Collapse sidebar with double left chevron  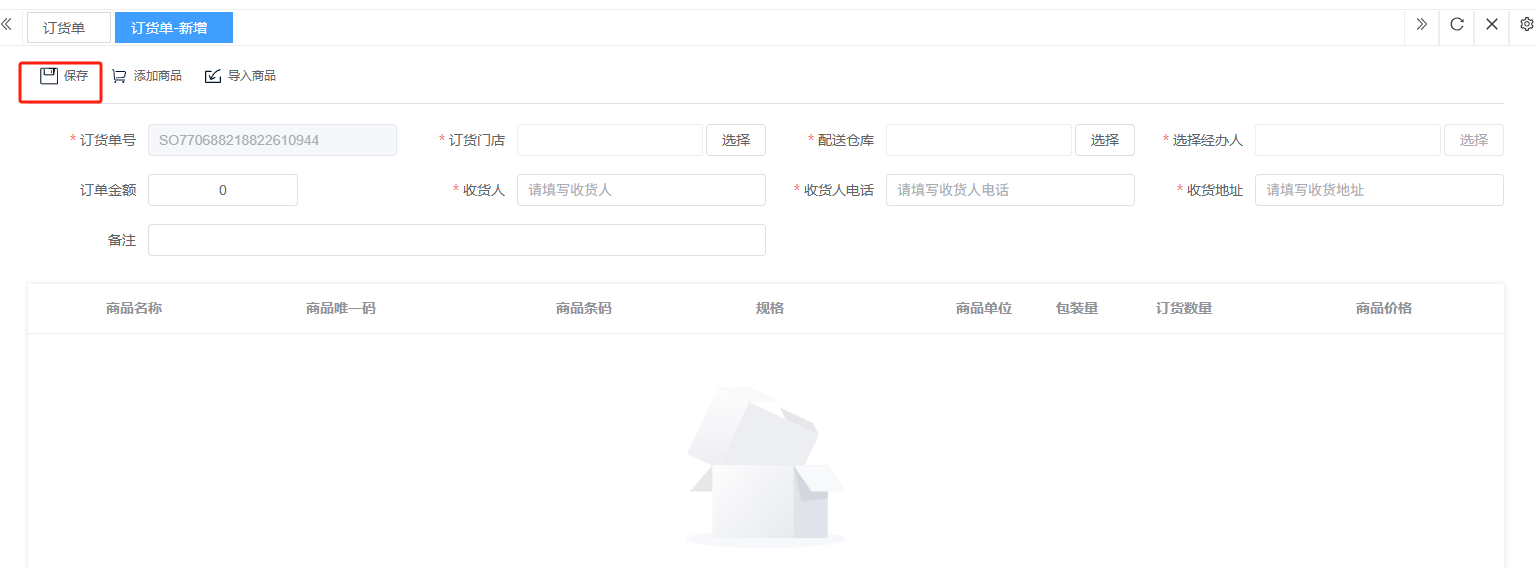[x=7, y=24]
